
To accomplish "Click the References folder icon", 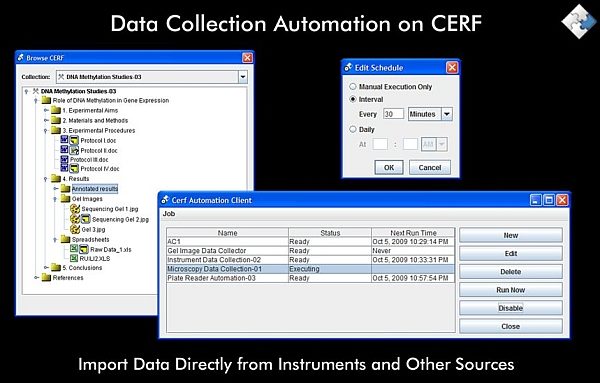I will point(46,277).
